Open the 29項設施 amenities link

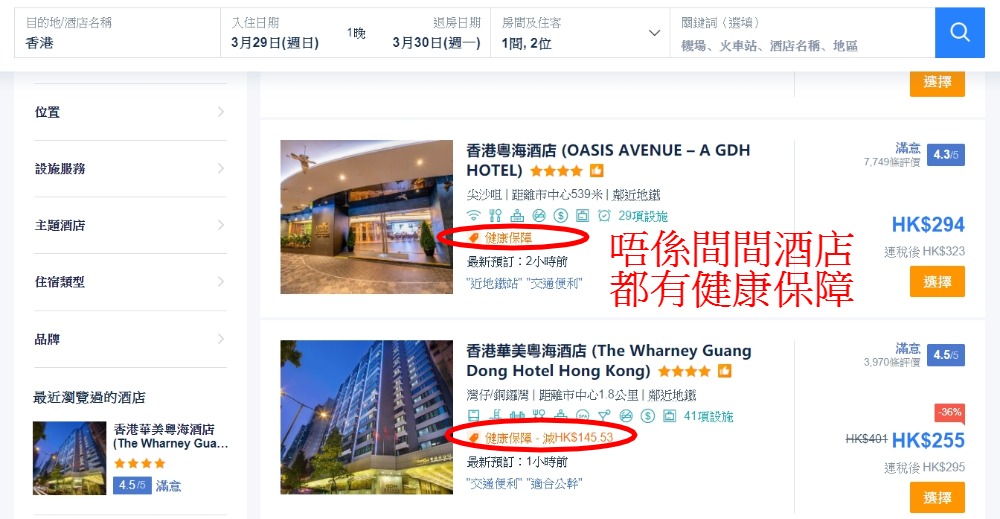(643, 216)
